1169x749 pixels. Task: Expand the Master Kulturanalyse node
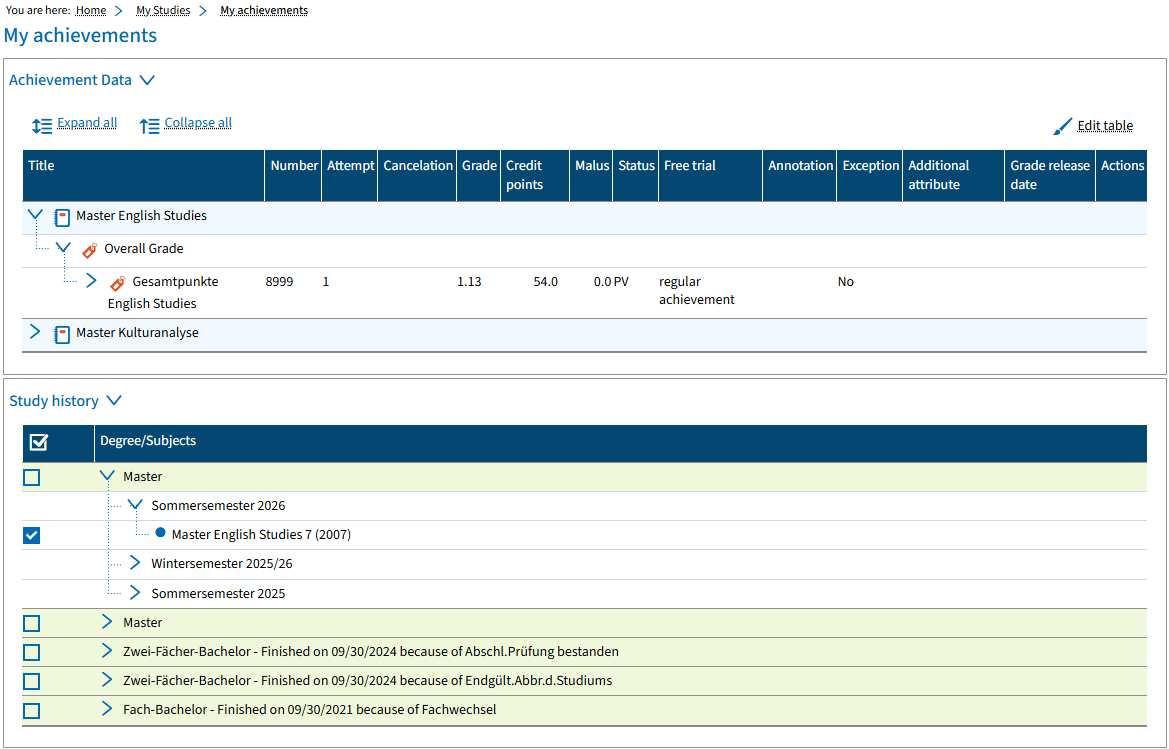pos(35,332)
